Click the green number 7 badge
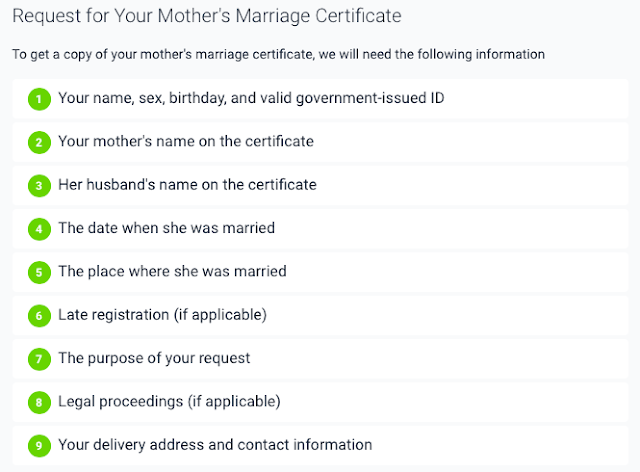This screenshot has height=472, width=640. [39, 358]
